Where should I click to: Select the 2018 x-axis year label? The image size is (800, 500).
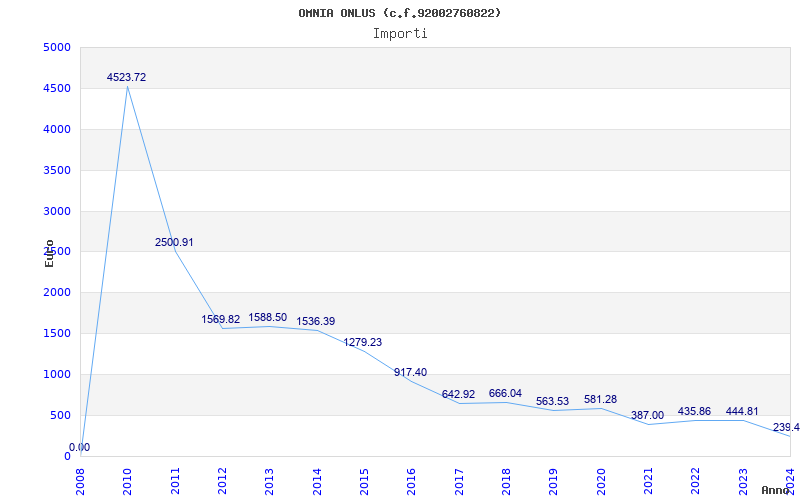click(x=506, y=482)
